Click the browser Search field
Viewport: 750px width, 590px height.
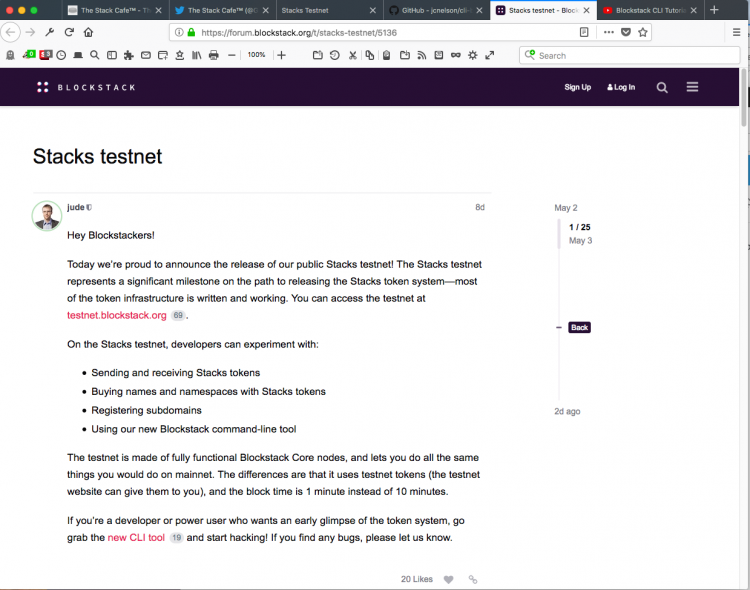pyautogui.click(x=629, y=56)
